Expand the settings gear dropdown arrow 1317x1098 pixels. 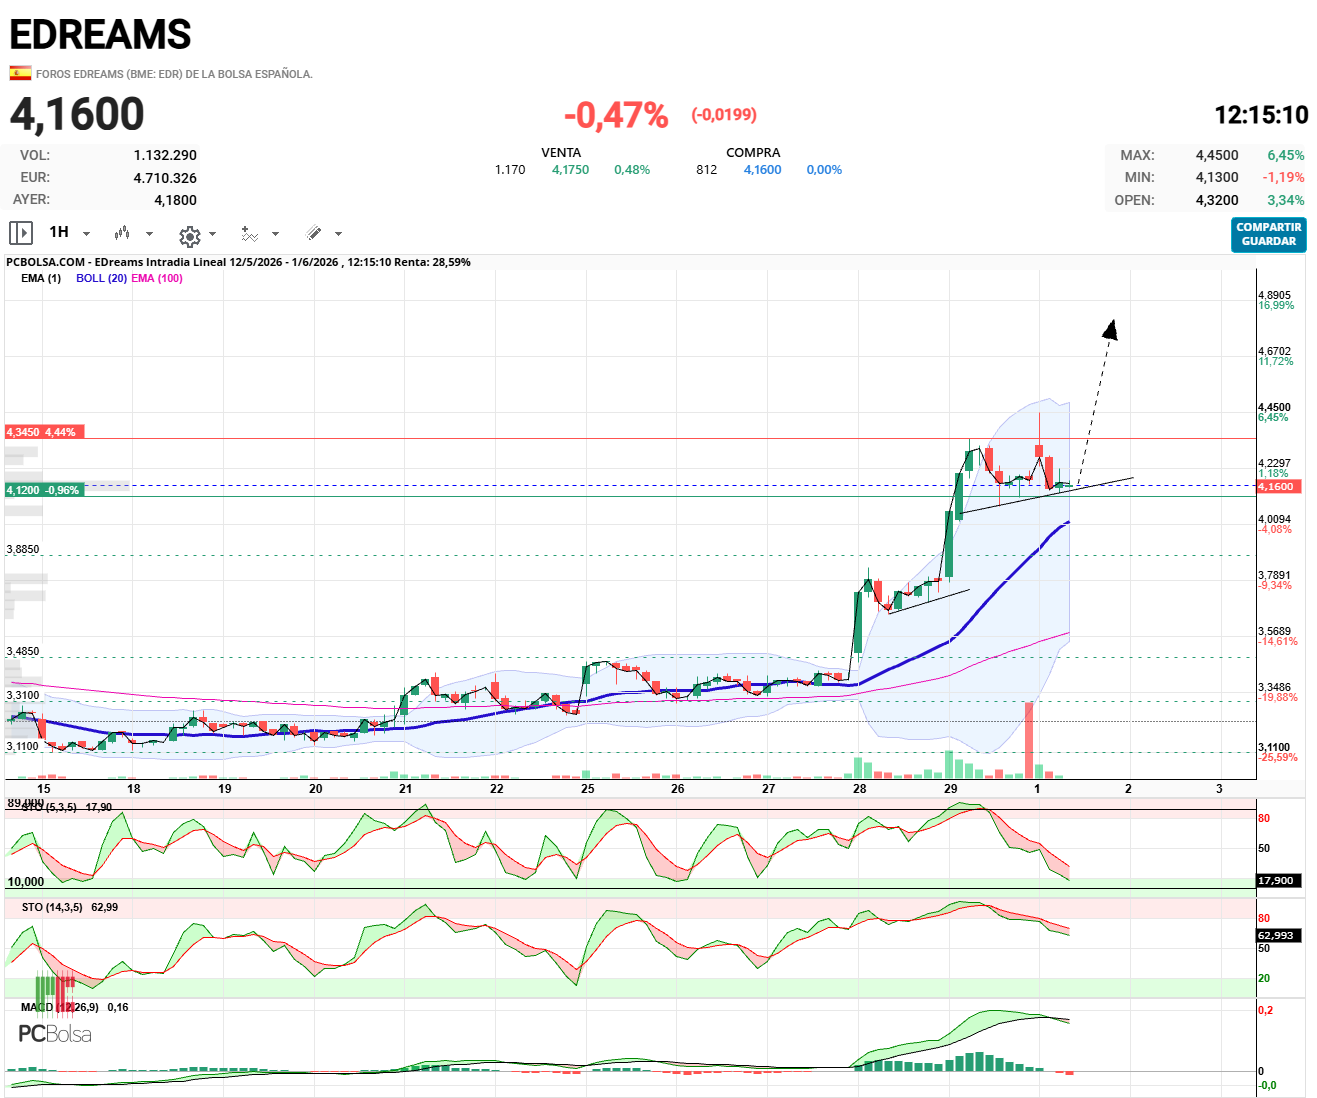[x=213, y=234]
